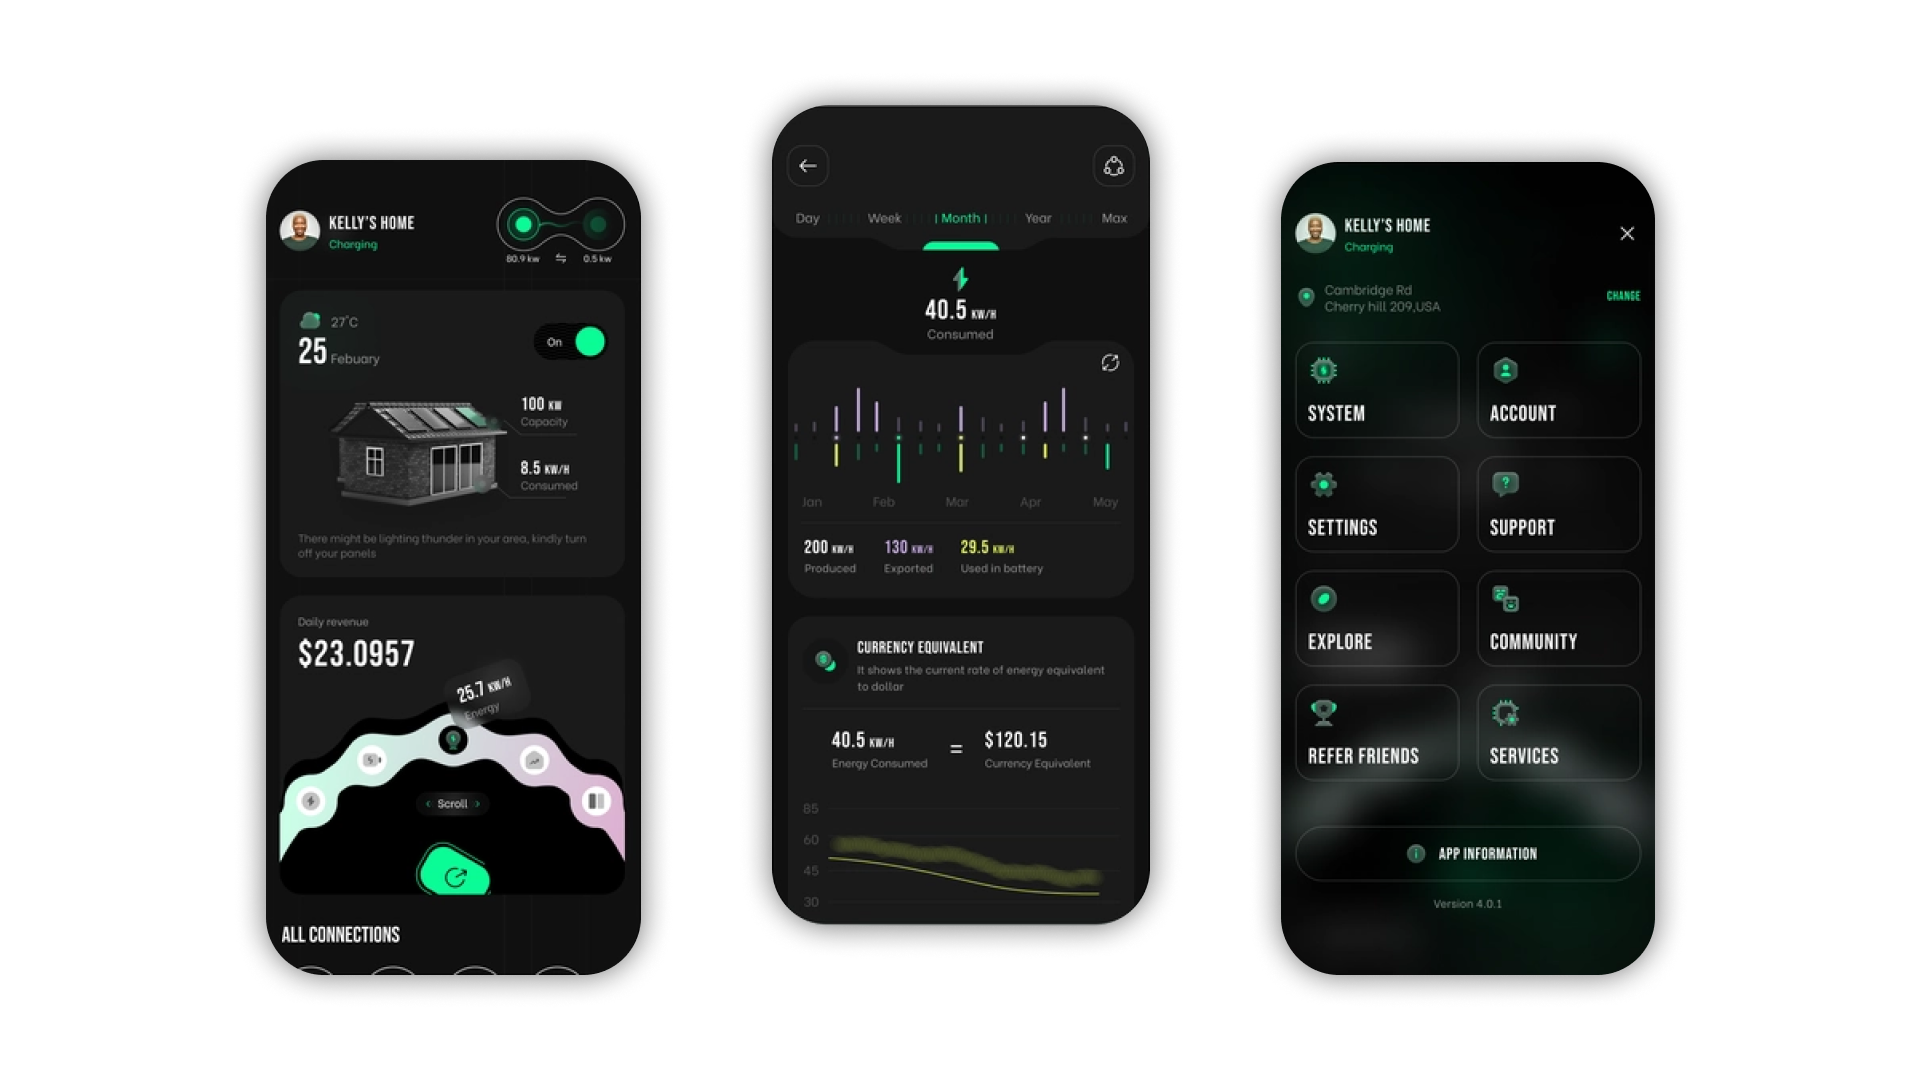This screenshot has width=1920, height=1080.
Task: Select the refresh energy data icon
Action: pyautogui.click(x=1110, y=363)
